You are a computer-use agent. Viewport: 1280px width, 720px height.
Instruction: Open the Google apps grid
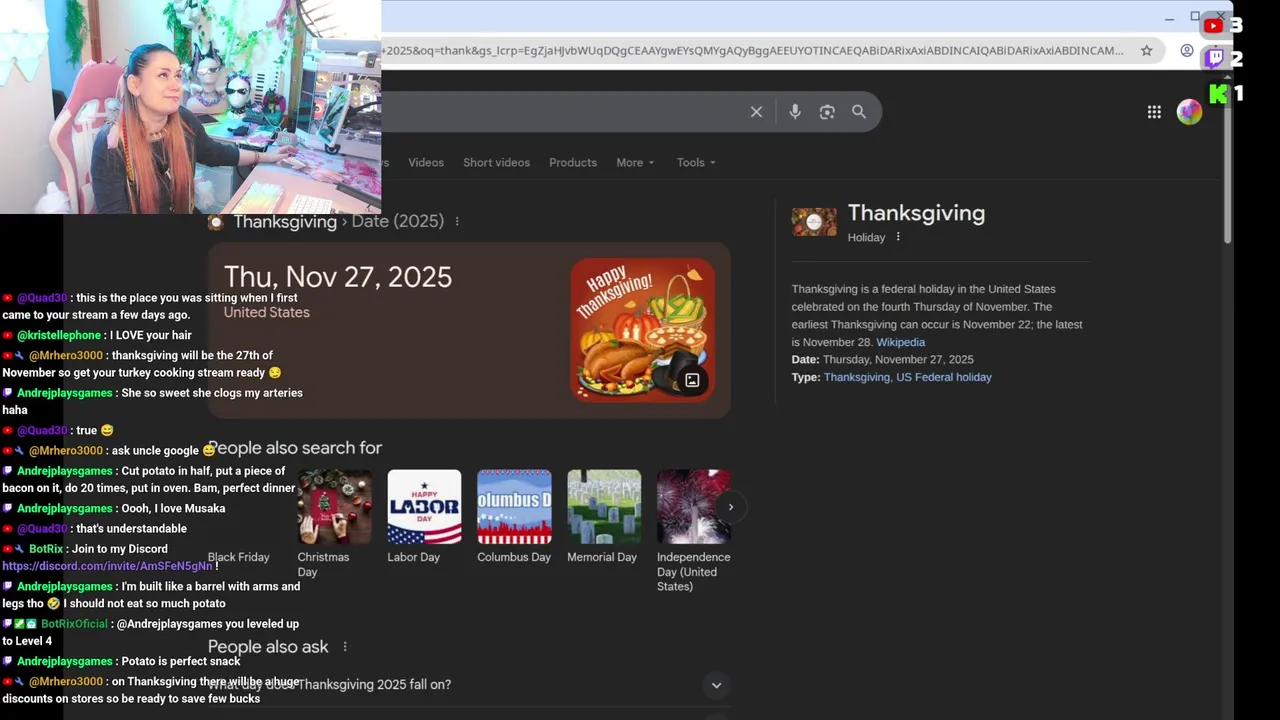(x=1154, y=112)
